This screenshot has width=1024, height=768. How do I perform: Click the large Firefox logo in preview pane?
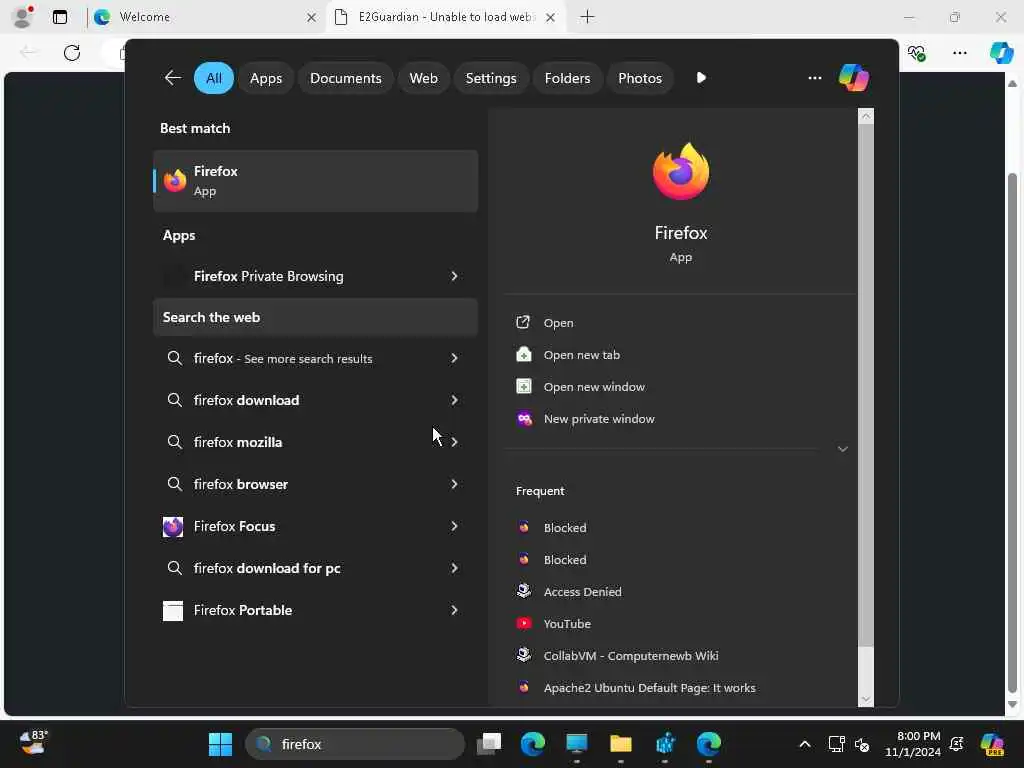pos(680,172)
